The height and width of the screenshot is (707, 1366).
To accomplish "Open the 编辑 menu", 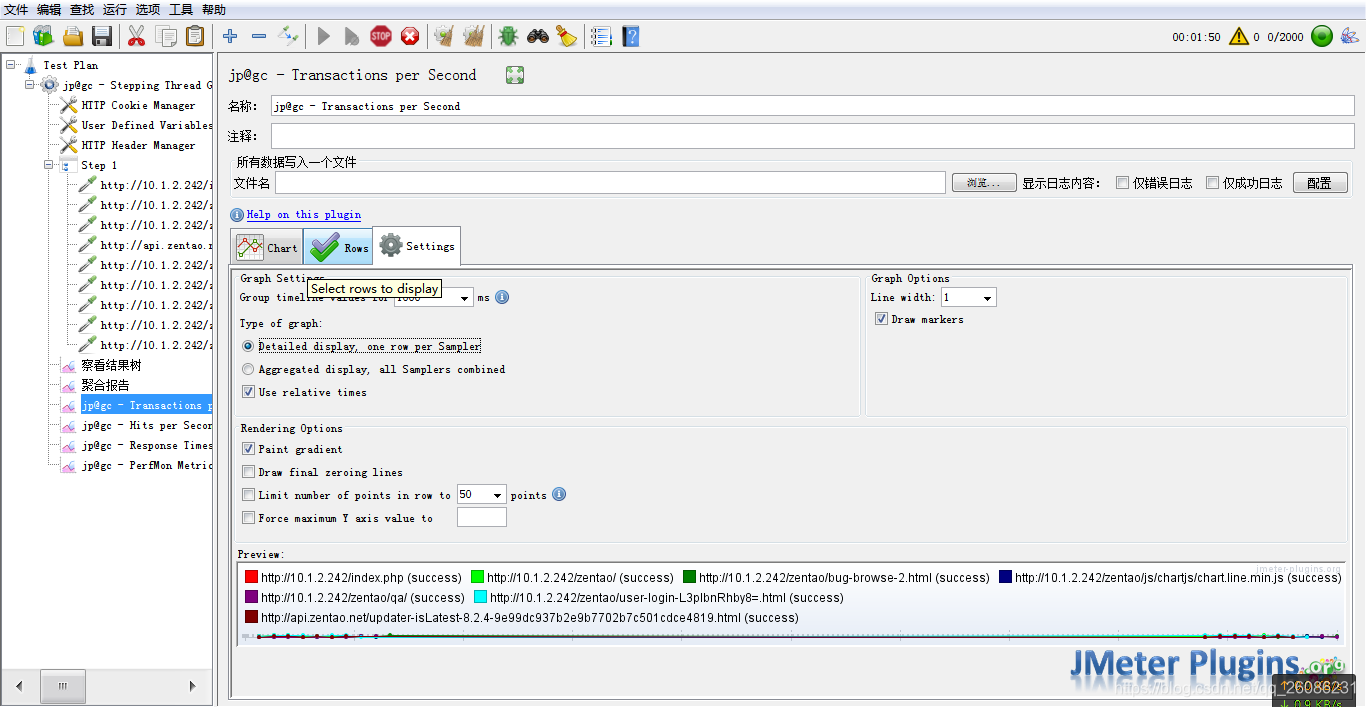I will (x=49, y=9).
